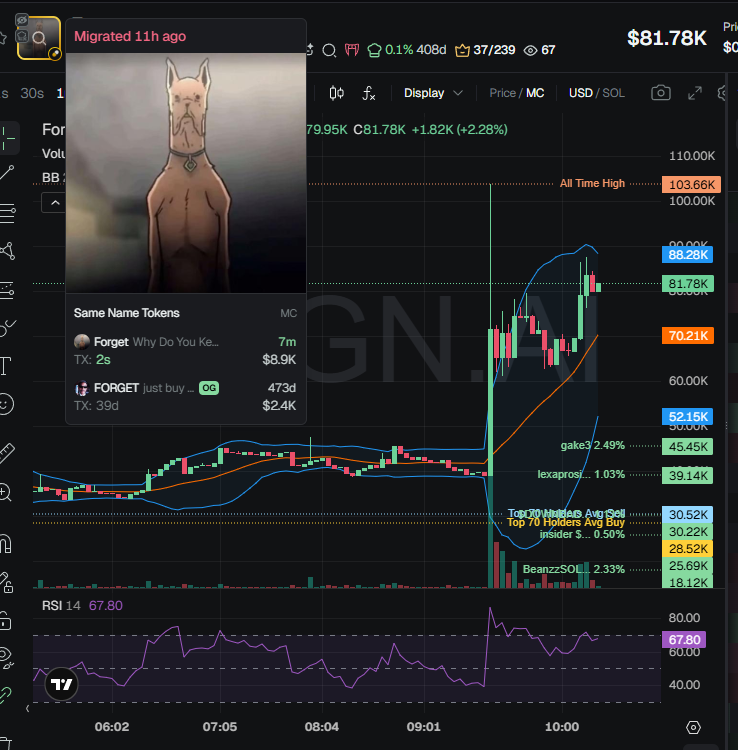This screenshot has width=738, height=750.
Task: Click the hide-token eye icon on avatar
Action: pos(22,20)
